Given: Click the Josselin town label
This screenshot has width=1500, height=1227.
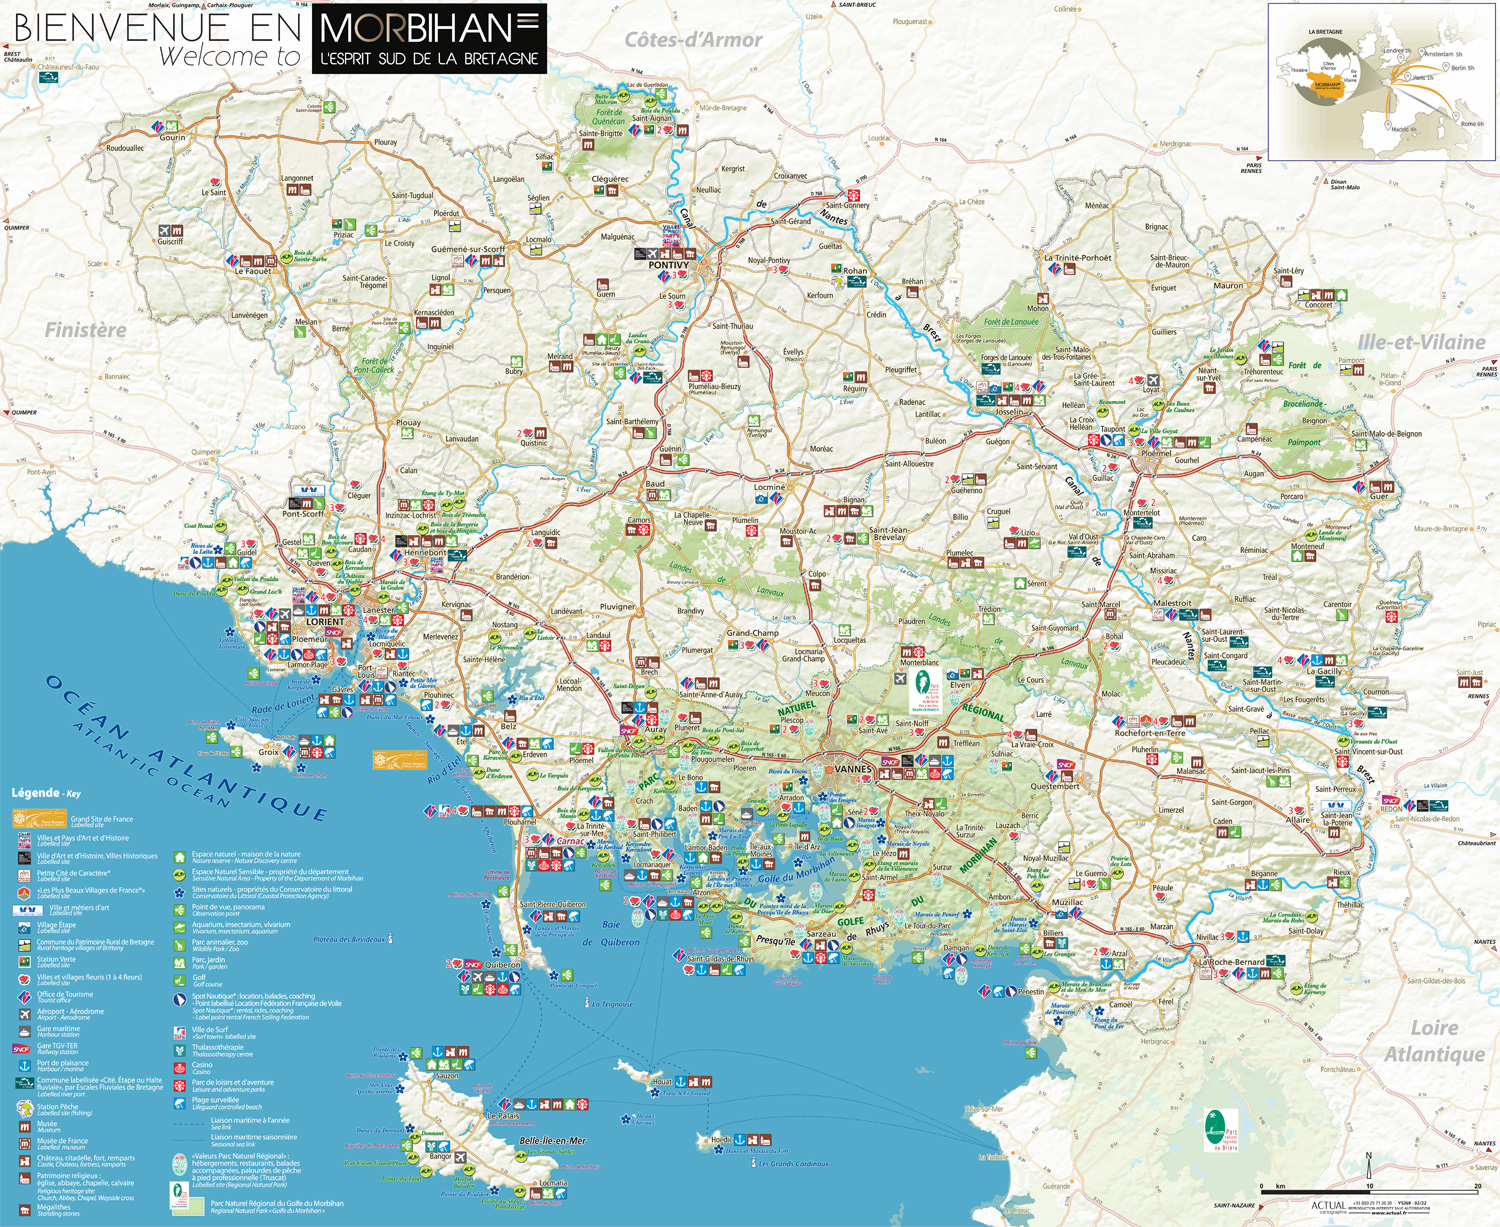Looking at the screenshot, I should pos(1008,412).
